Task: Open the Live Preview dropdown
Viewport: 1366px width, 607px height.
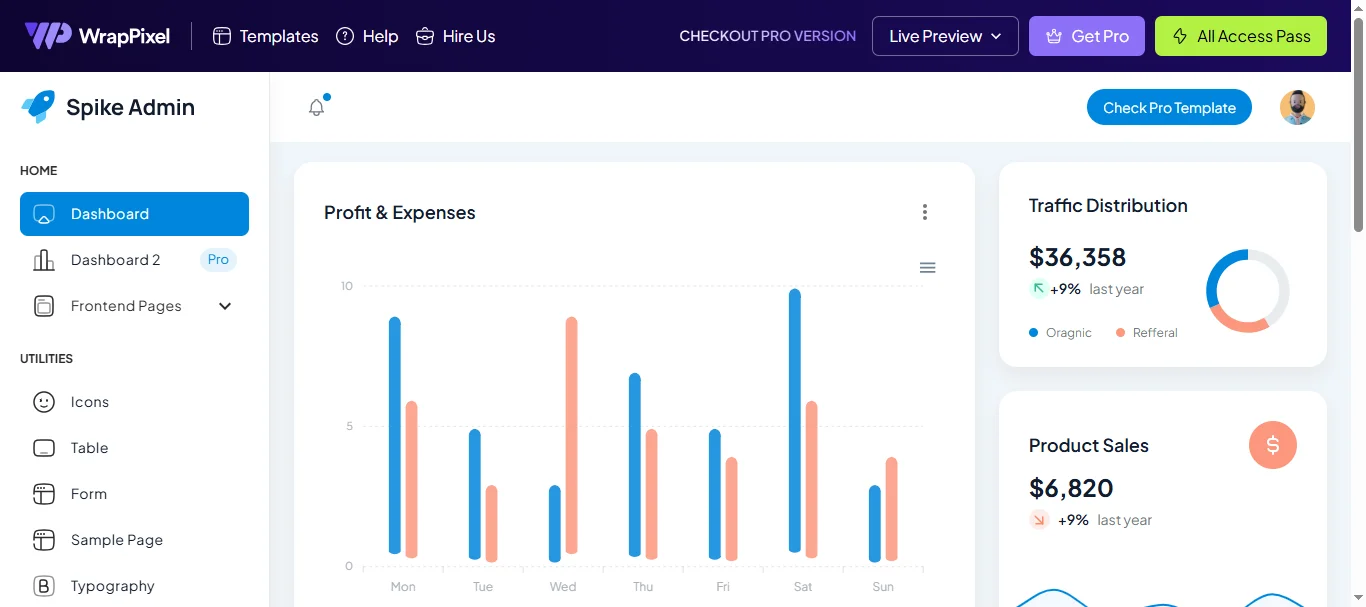Action: pos(945,36)
